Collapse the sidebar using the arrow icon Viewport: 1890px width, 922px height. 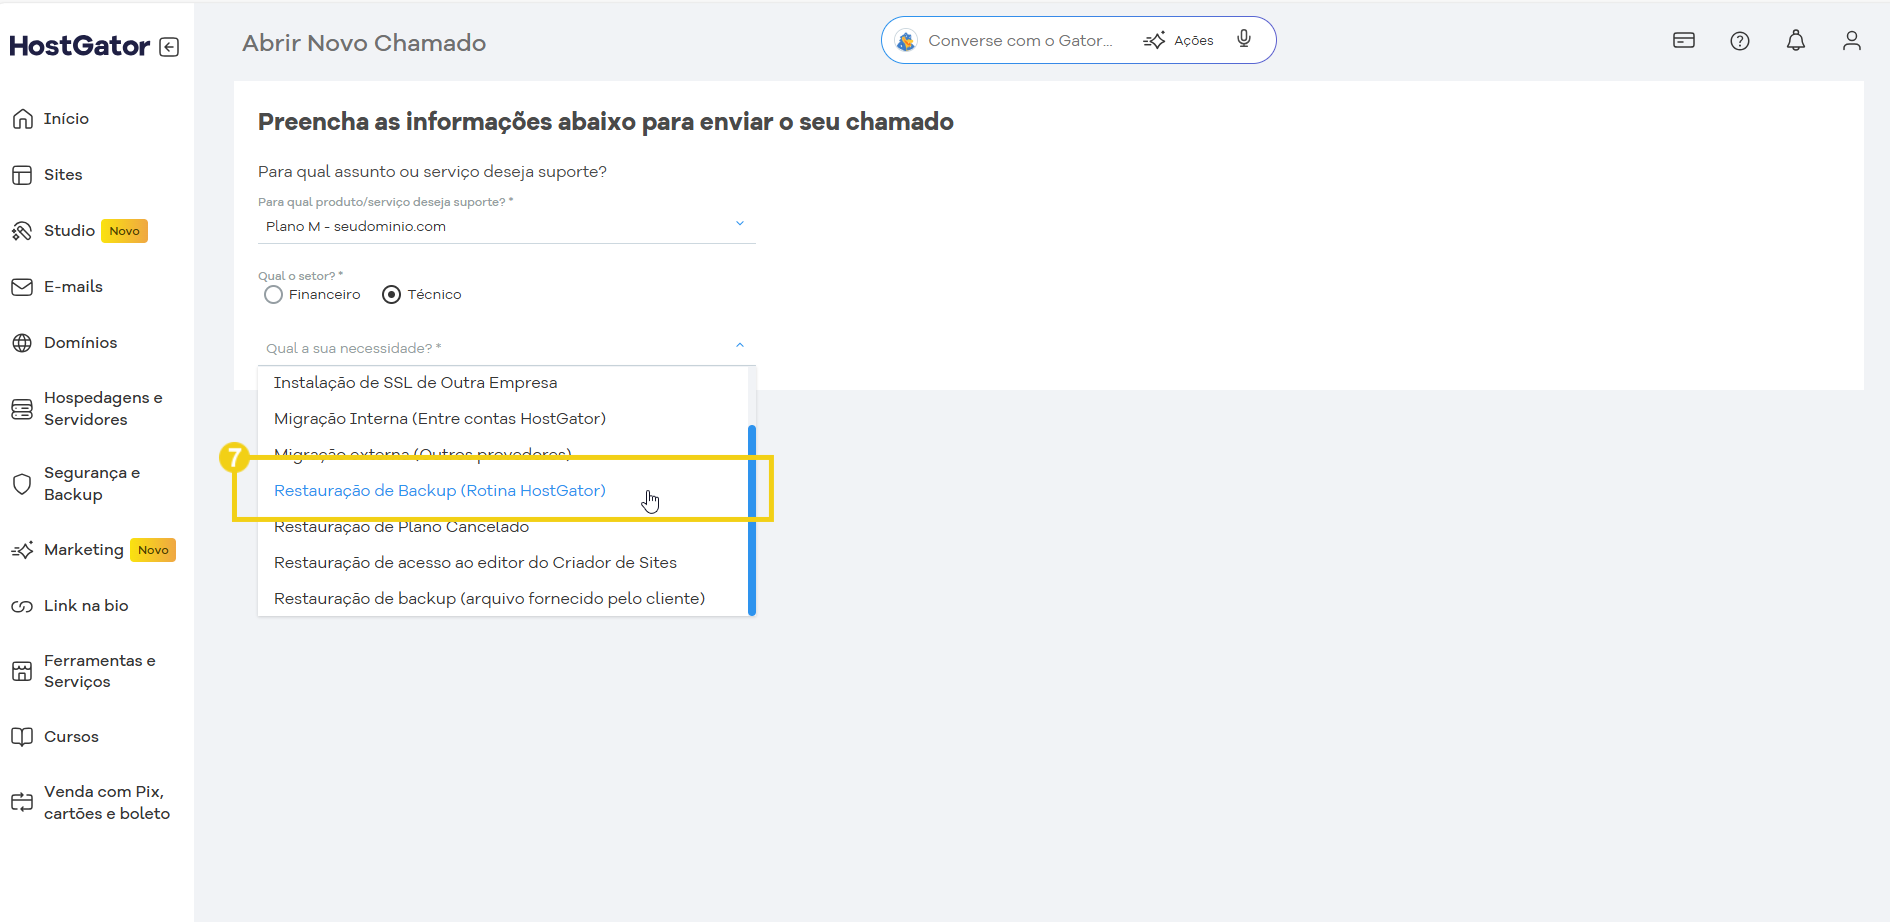tap(169, 47)
